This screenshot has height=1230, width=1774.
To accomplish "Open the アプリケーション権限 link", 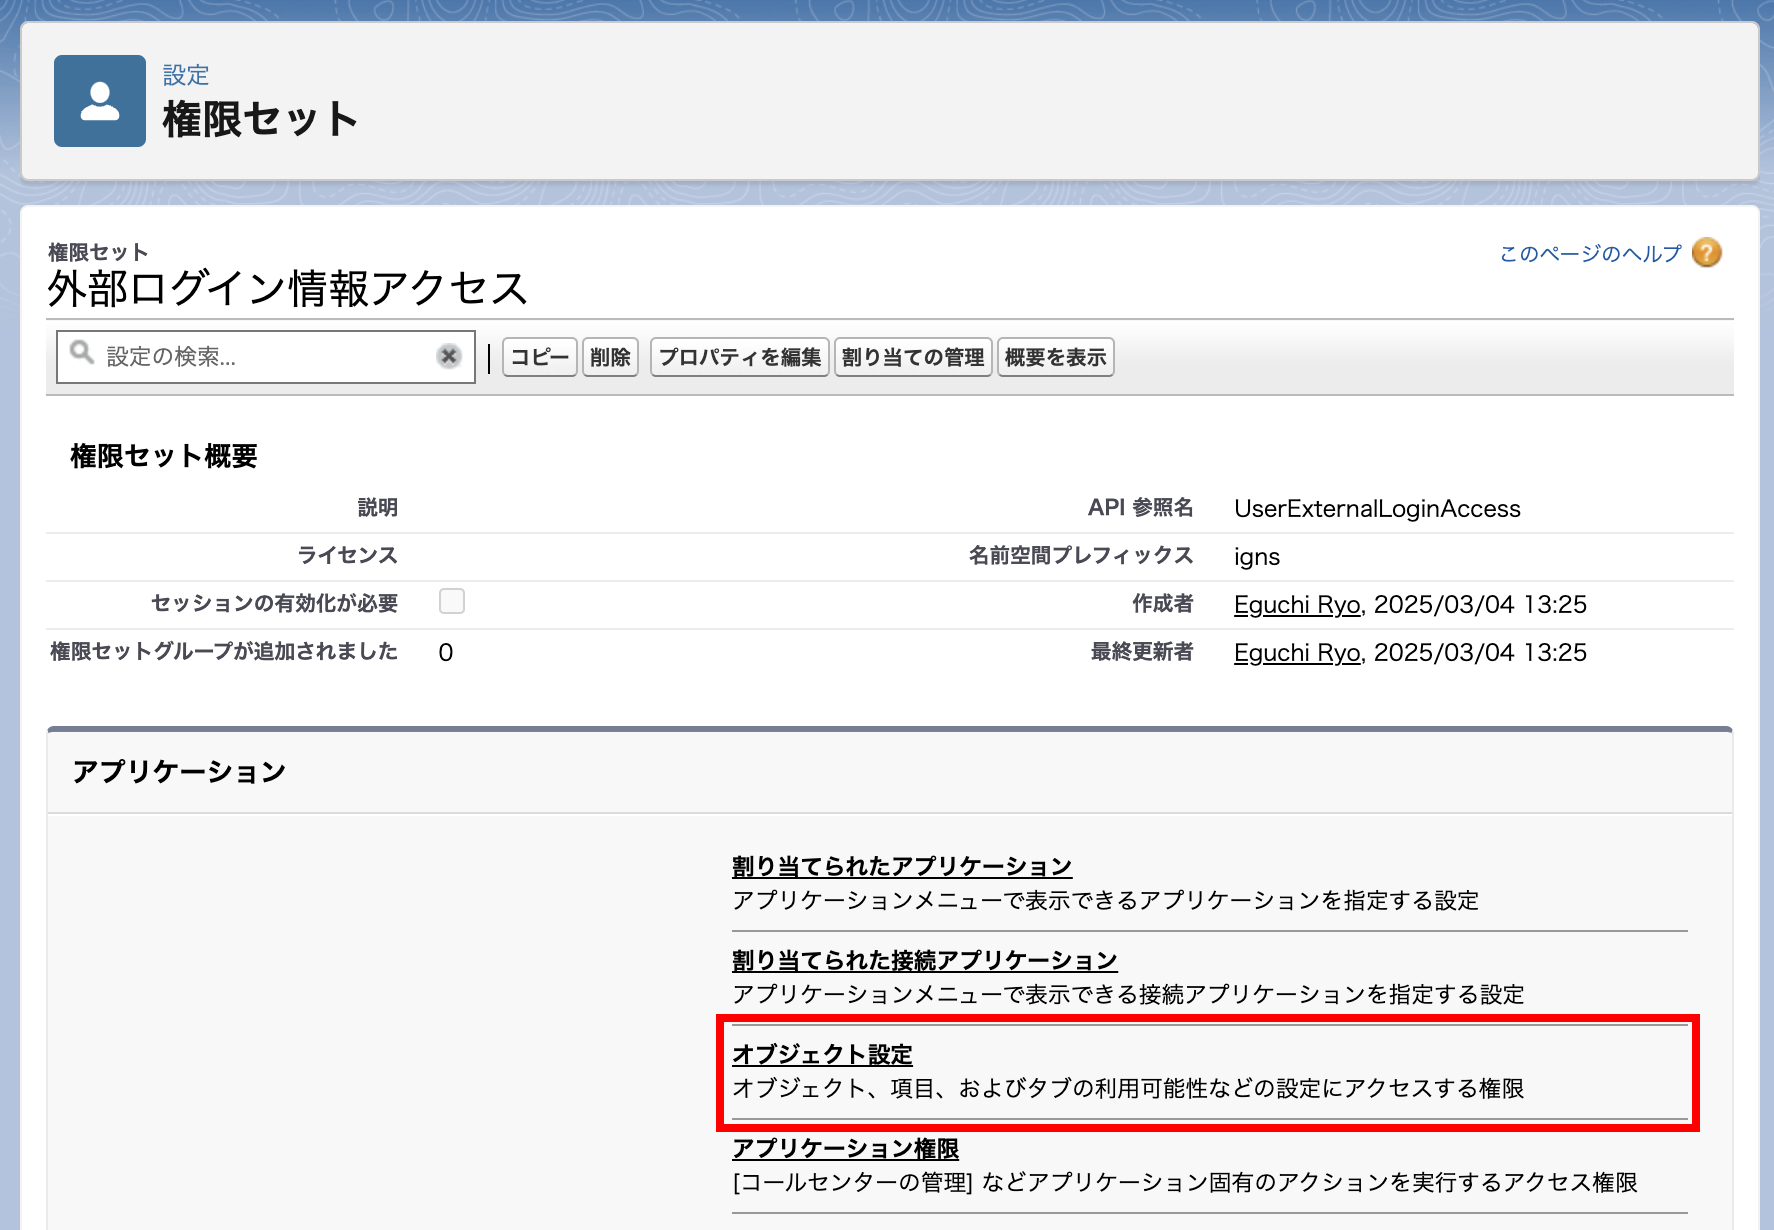I will click(x=845, y=1148).
